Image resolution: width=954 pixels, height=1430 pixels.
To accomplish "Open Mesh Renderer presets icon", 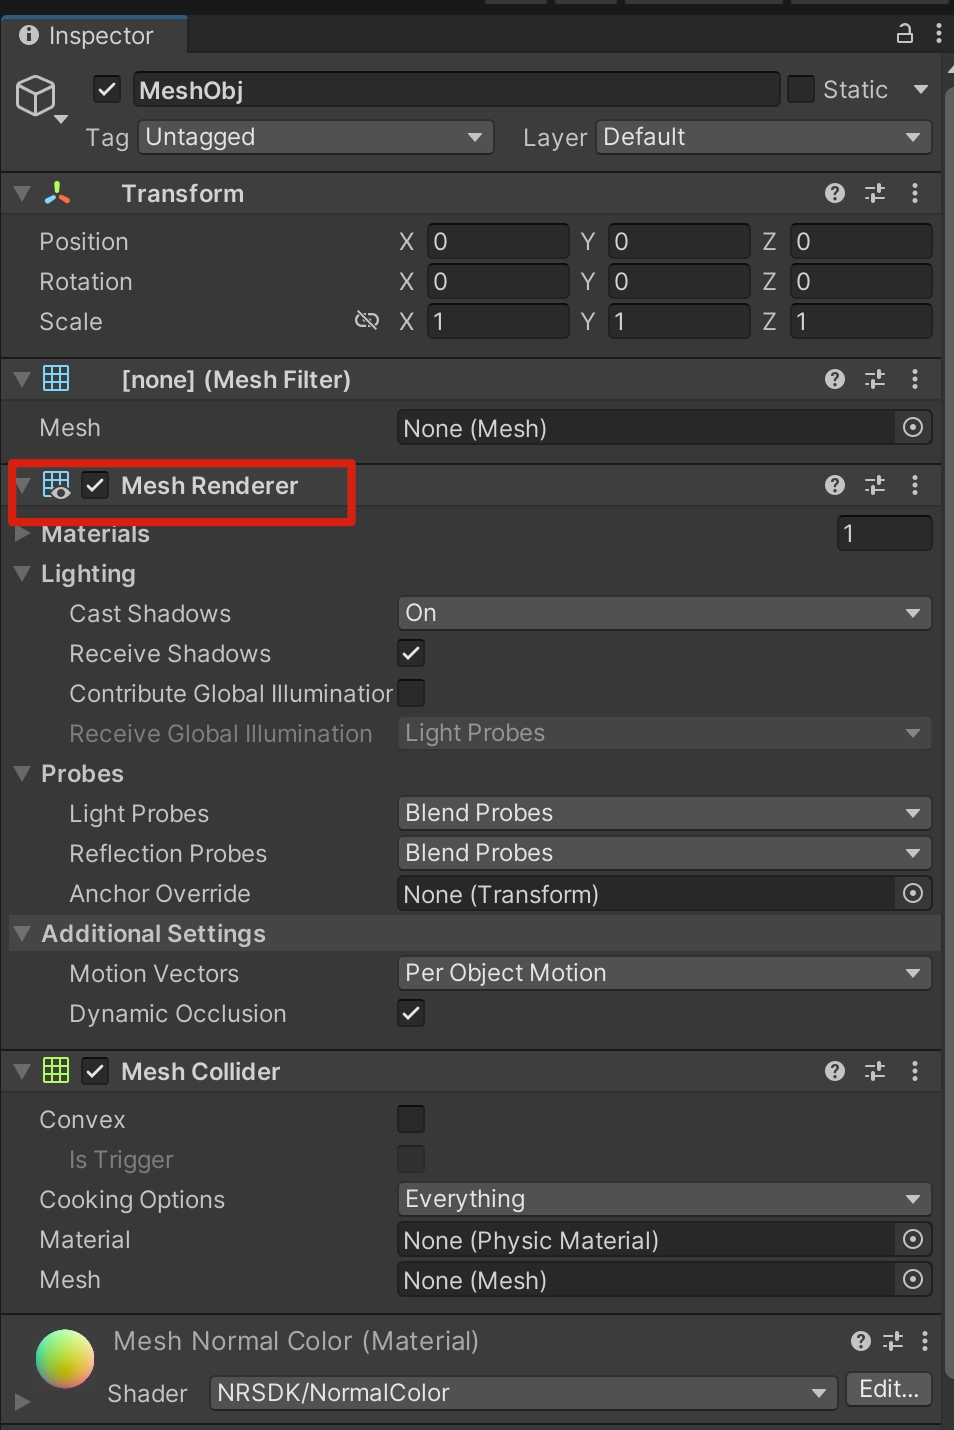I will [x=875, y=485].
